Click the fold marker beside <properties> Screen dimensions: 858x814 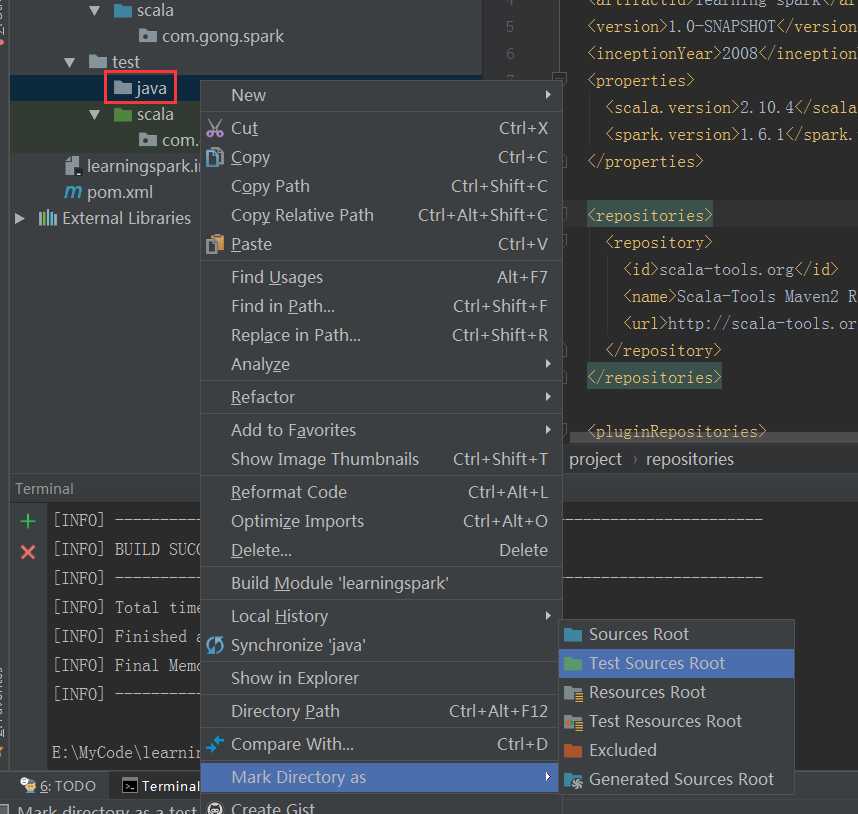point(559,78)
